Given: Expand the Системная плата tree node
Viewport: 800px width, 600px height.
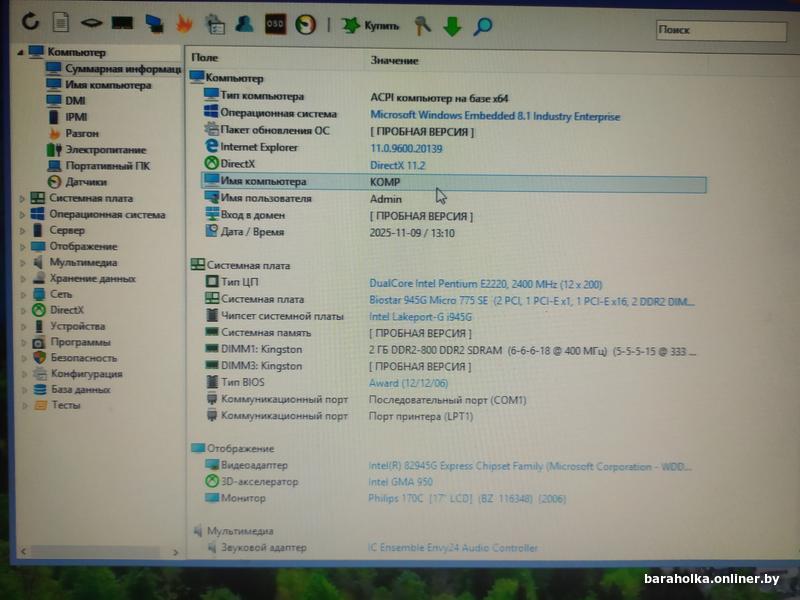Looking at the screenshot, I should 22,198.
